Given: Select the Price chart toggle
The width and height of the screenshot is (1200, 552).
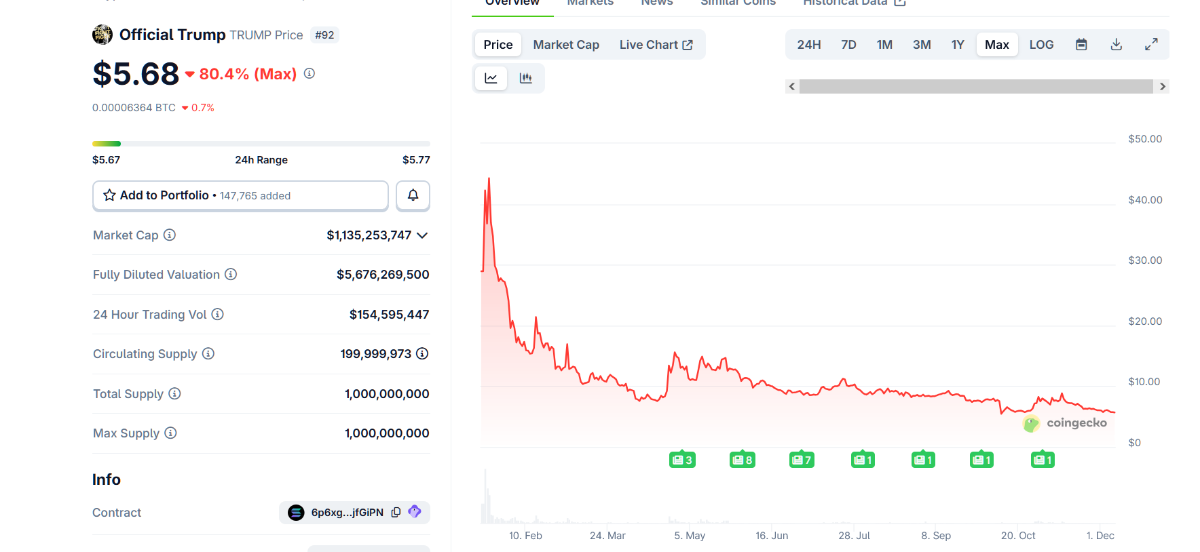Looking at the screenshot, I should 498,45.
